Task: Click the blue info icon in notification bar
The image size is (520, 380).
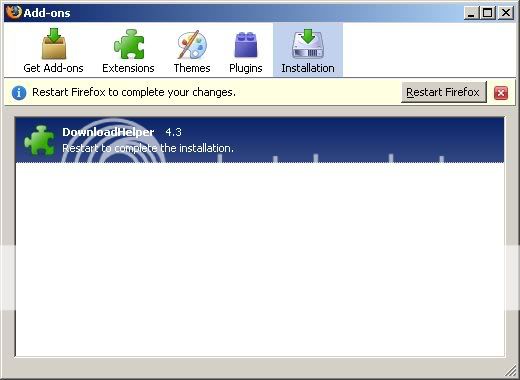Action: click(19, 92)
